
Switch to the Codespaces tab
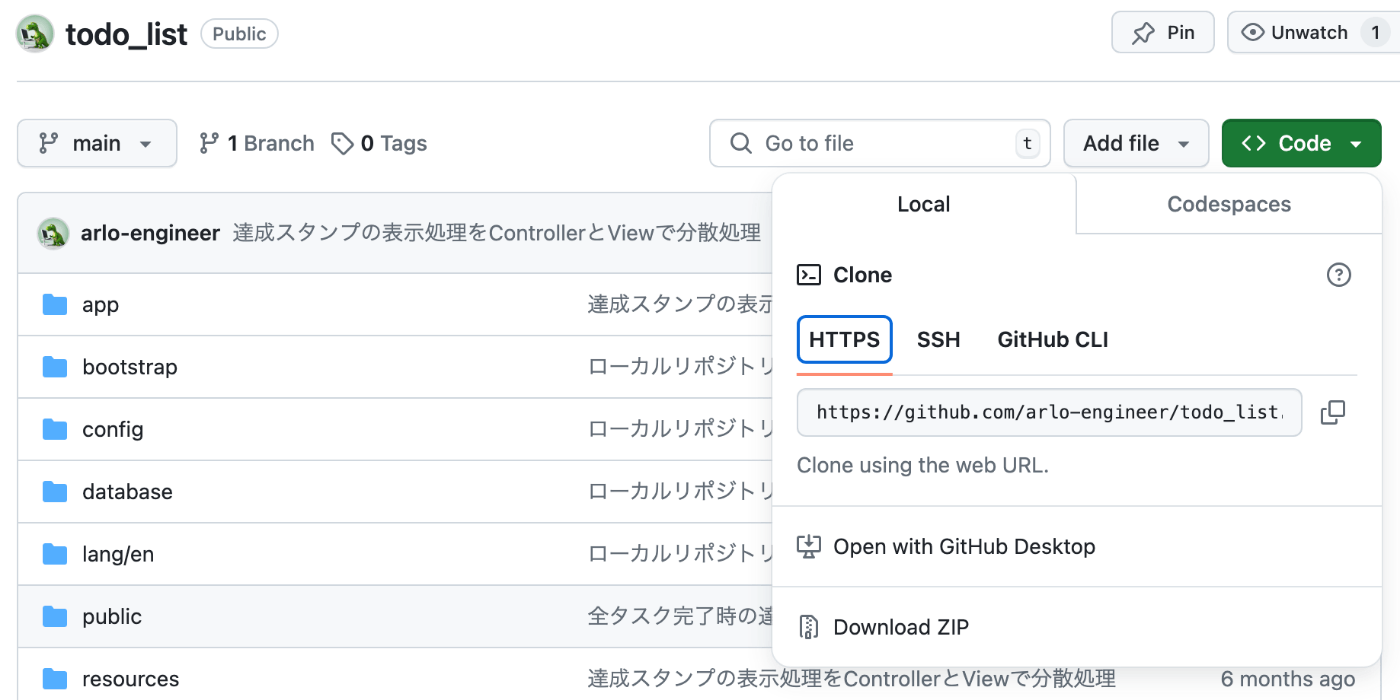point(1229,204)
